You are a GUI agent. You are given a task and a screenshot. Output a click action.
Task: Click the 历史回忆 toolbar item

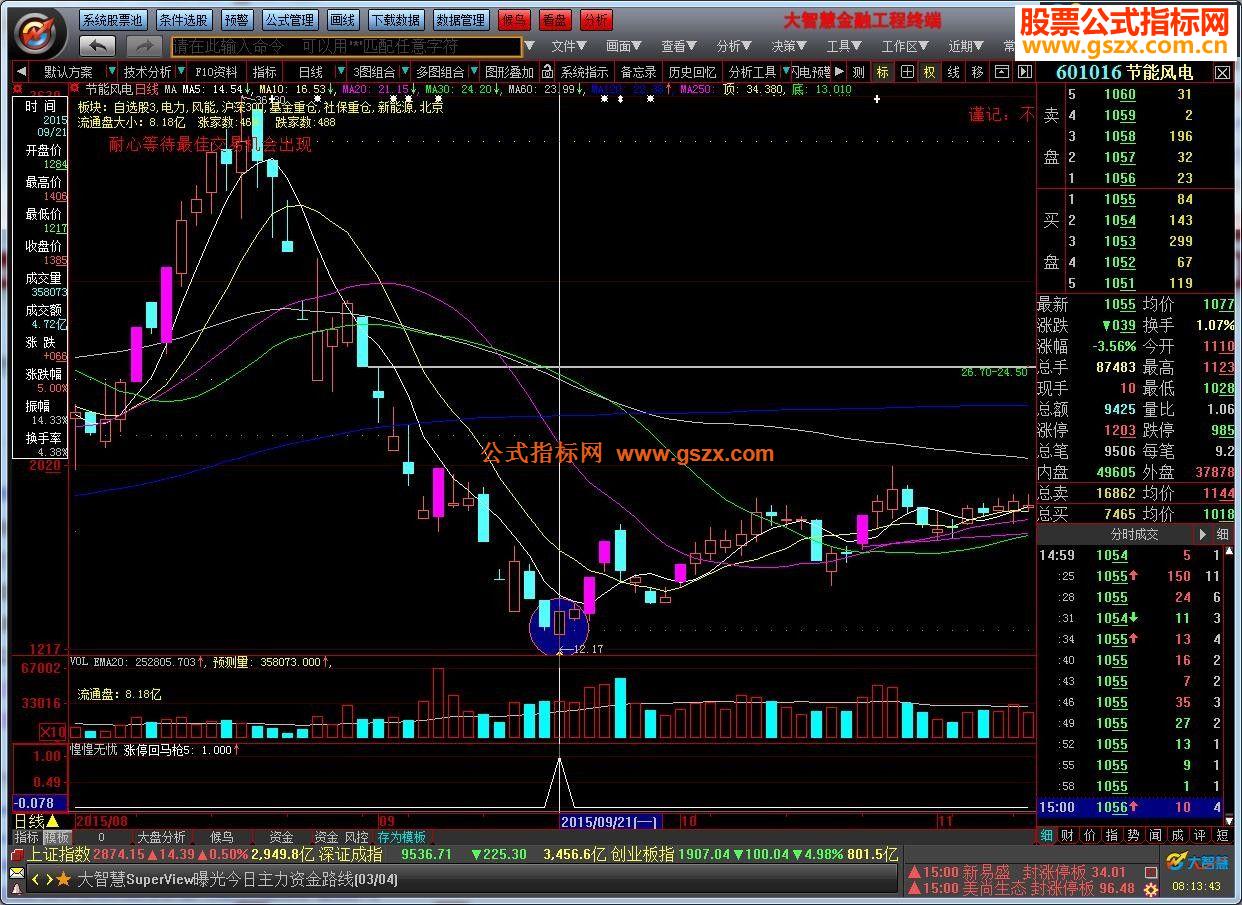coord(692,72)
